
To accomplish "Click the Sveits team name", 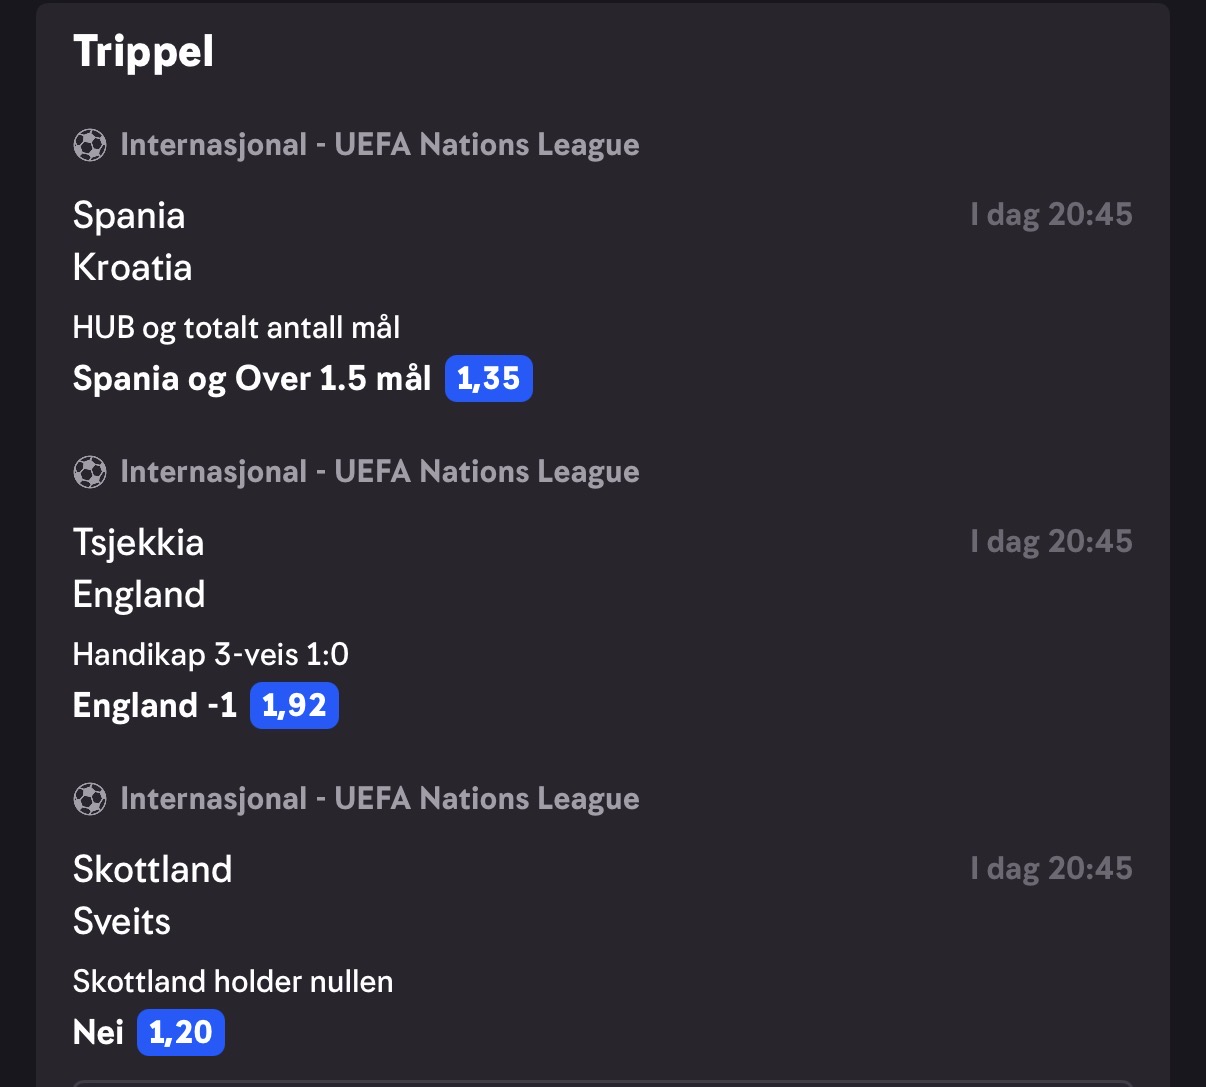I will [122, 921].
